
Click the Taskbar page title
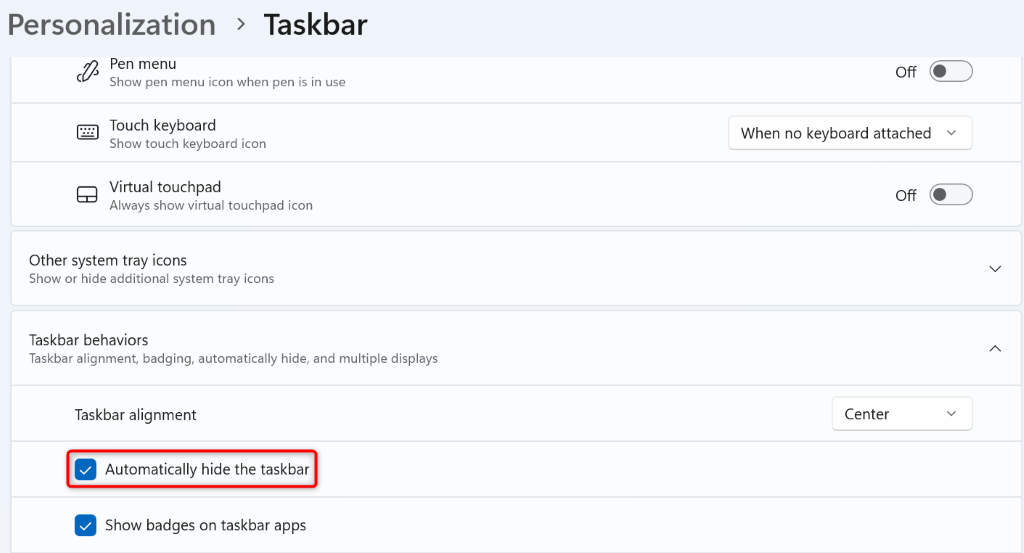(x=315, y=25)
